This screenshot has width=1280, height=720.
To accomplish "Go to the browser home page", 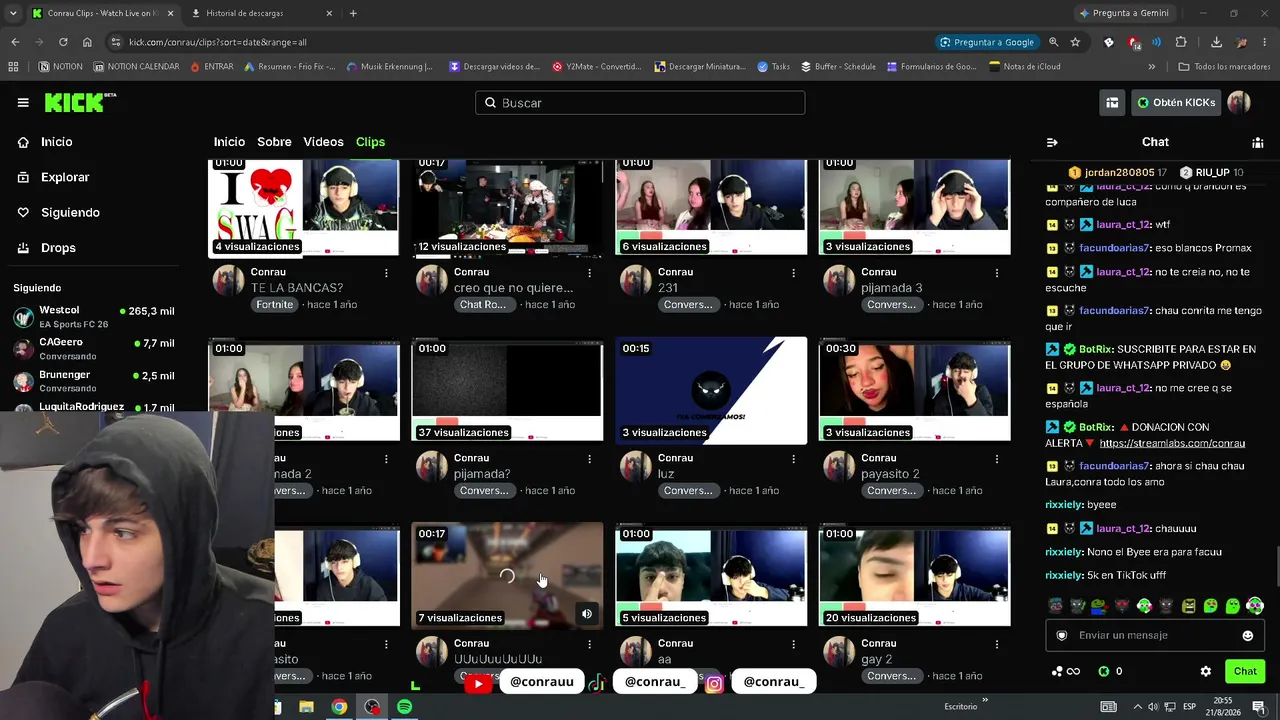I will (x=87, y=42).
